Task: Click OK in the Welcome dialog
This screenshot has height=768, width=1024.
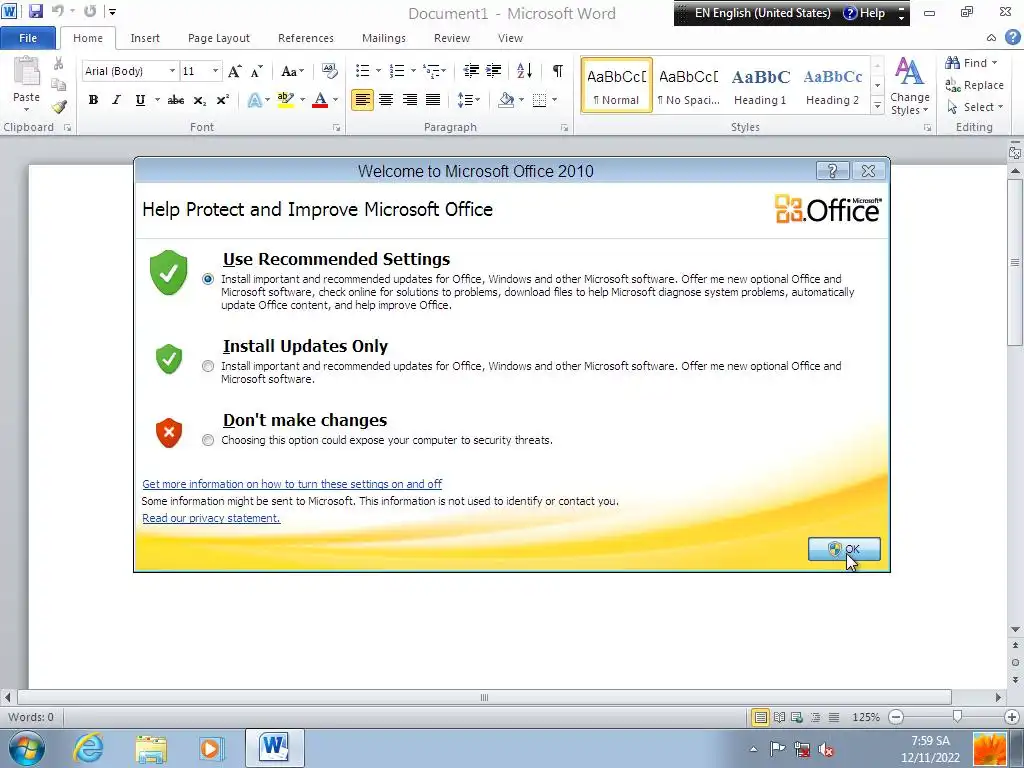Action: pos(844,549)
